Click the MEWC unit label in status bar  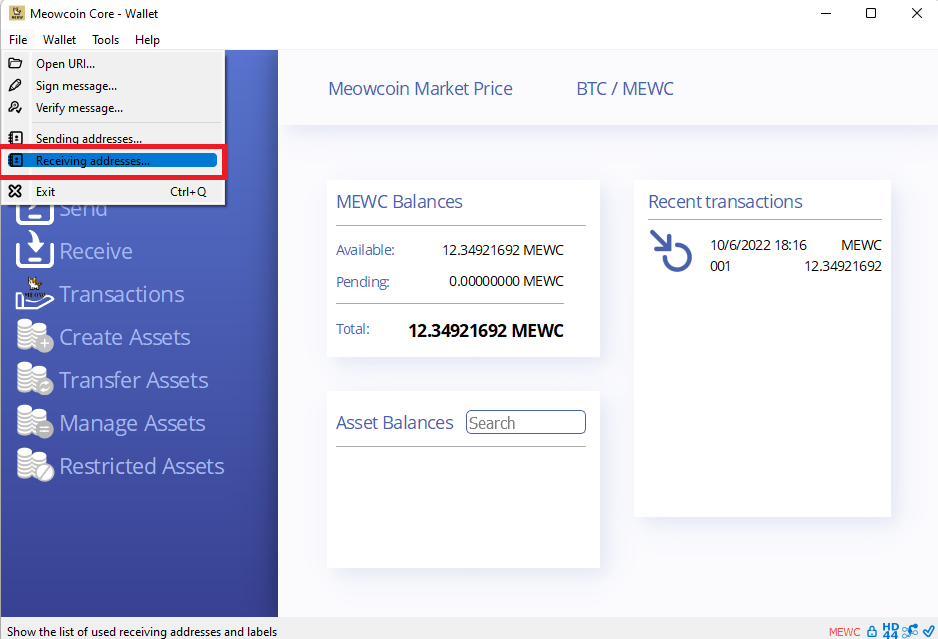point(844,632)
